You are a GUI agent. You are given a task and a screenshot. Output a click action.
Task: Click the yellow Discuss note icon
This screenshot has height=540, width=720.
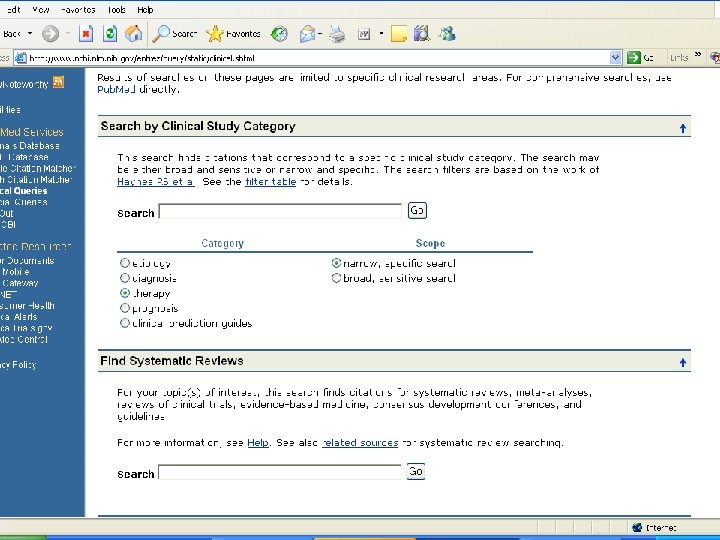[399, 34]
